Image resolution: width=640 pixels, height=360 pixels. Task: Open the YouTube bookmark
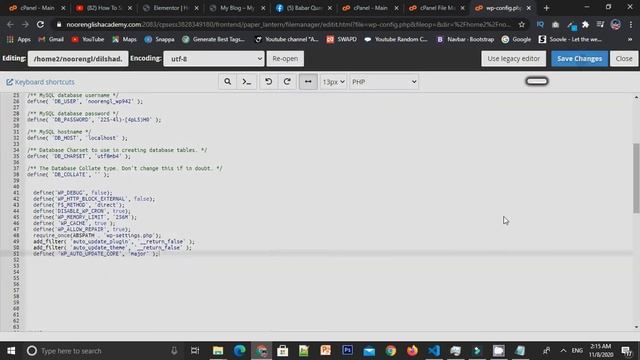tap(88, 39)
